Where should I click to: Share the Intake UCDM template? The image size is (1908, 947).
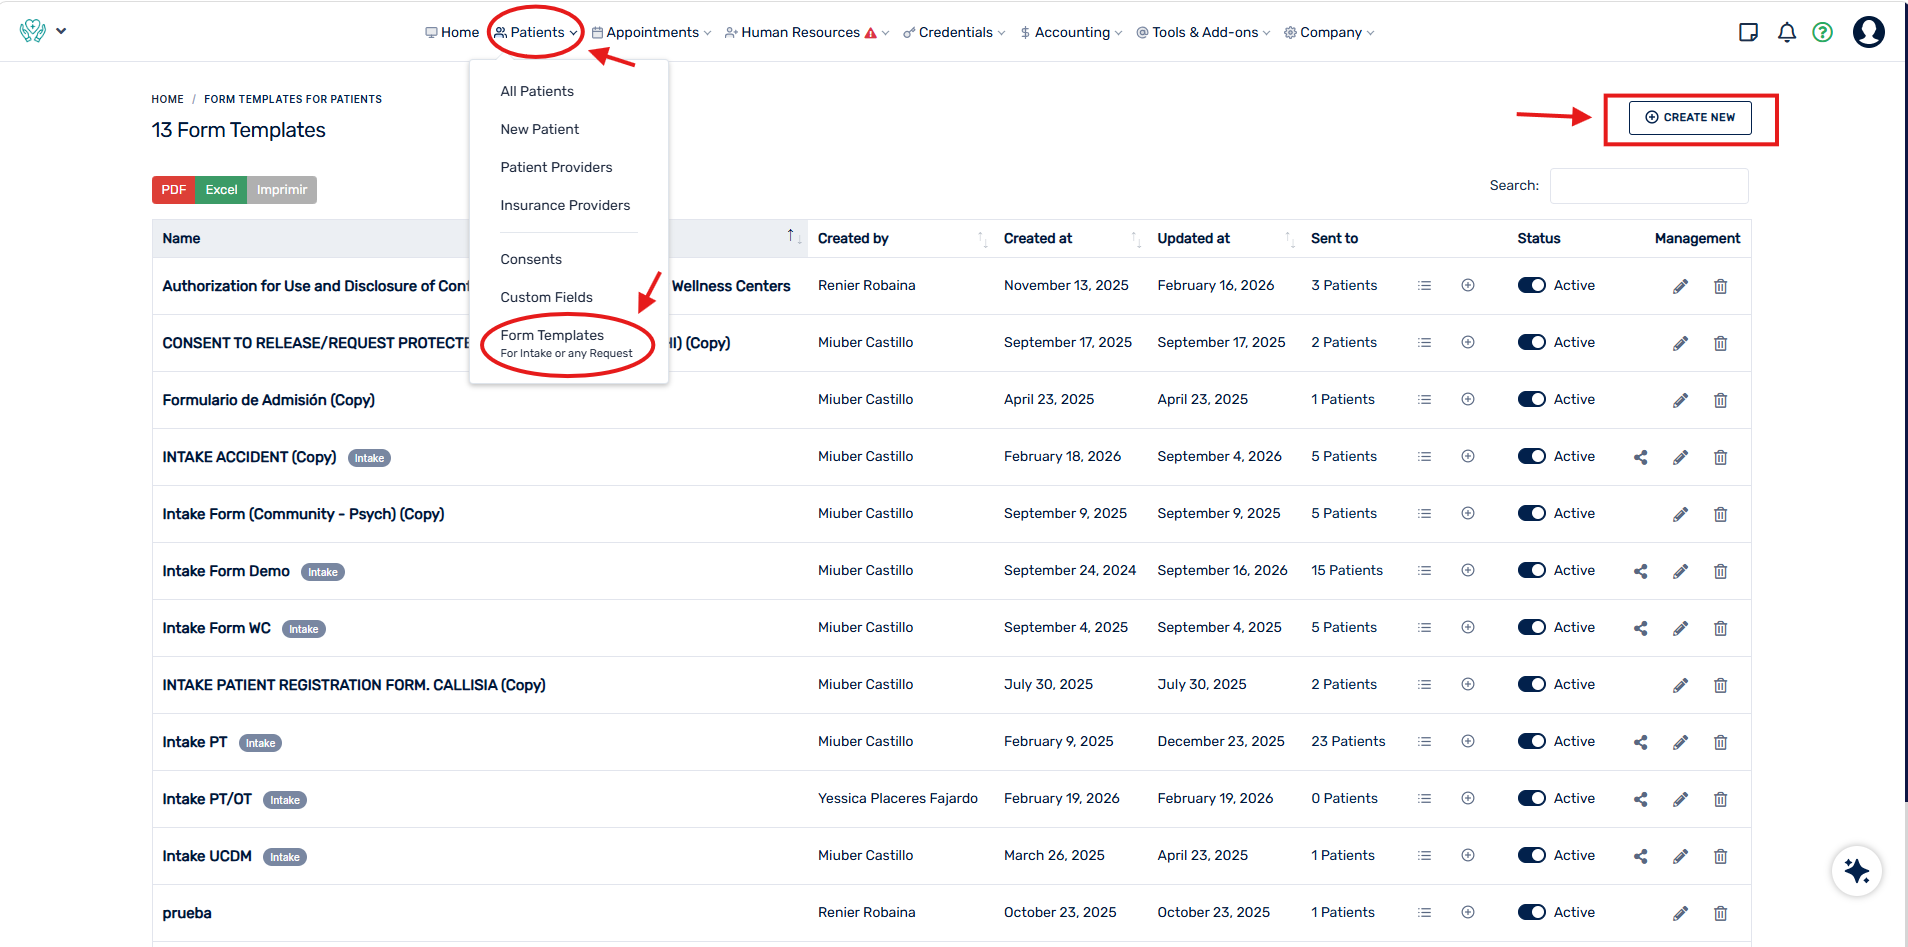pos(1641,856)
